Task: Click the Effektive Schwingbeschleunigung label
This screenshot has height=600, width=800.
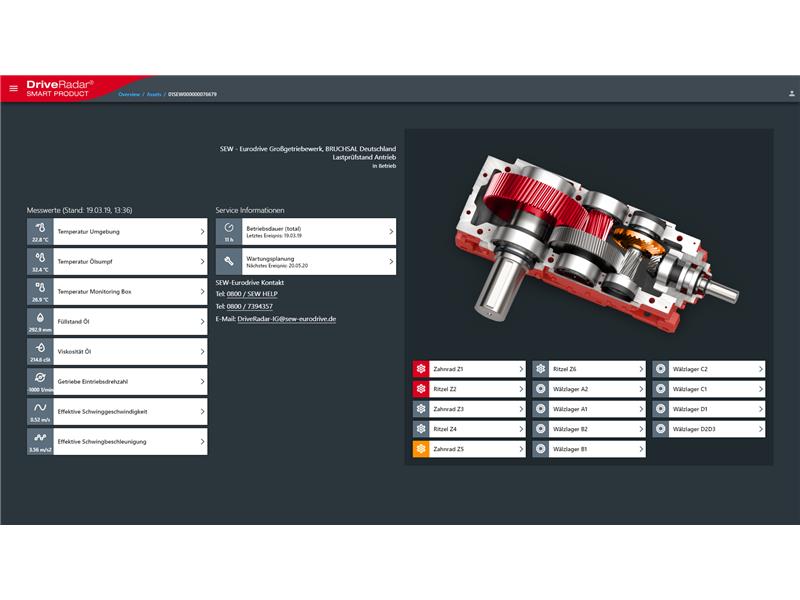Action: coord(102,442)
